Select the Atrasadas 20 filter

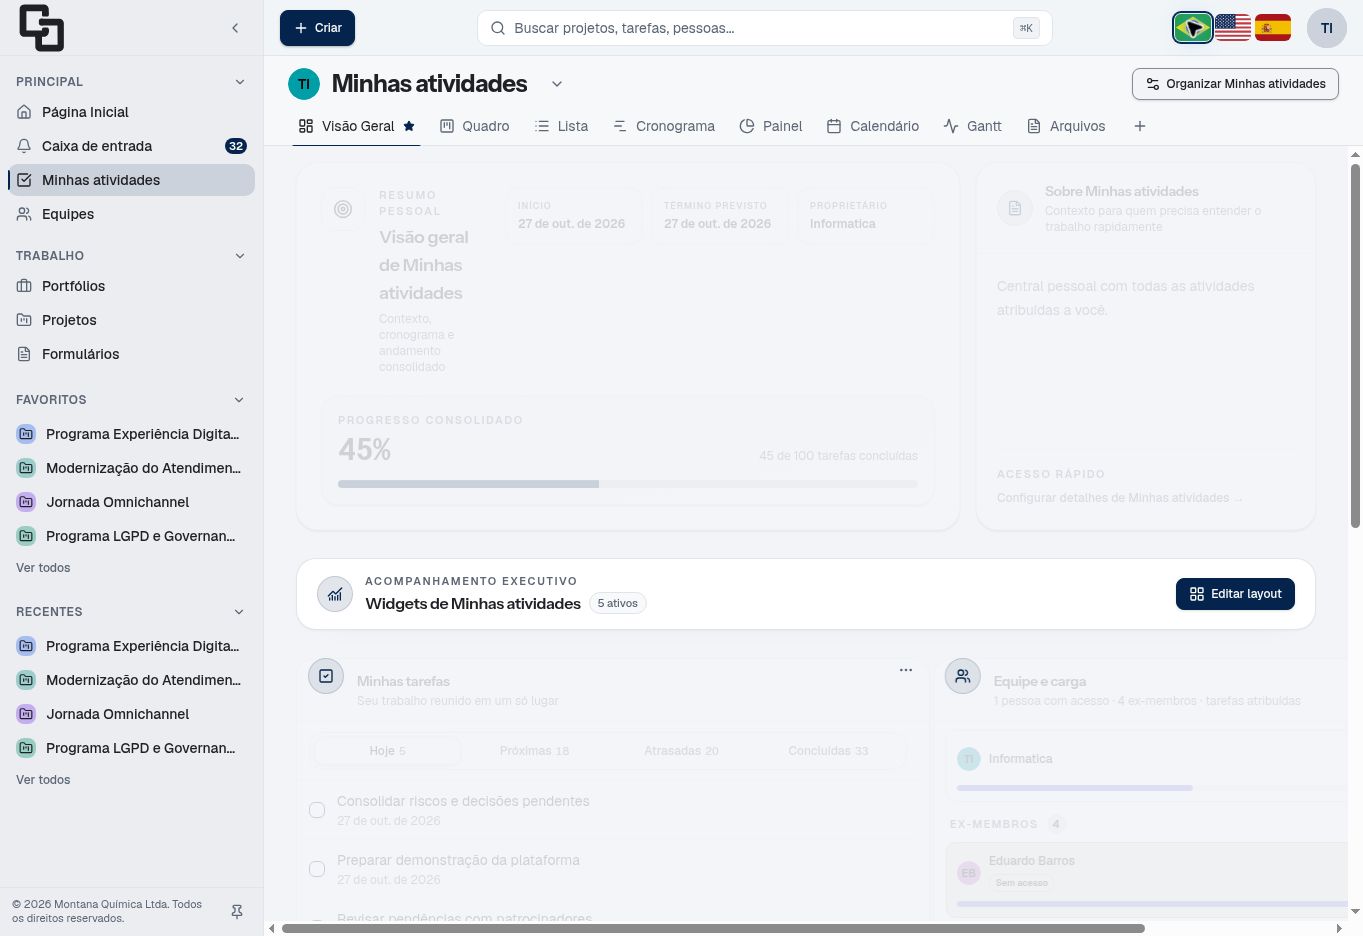click(x=681, y=751)
